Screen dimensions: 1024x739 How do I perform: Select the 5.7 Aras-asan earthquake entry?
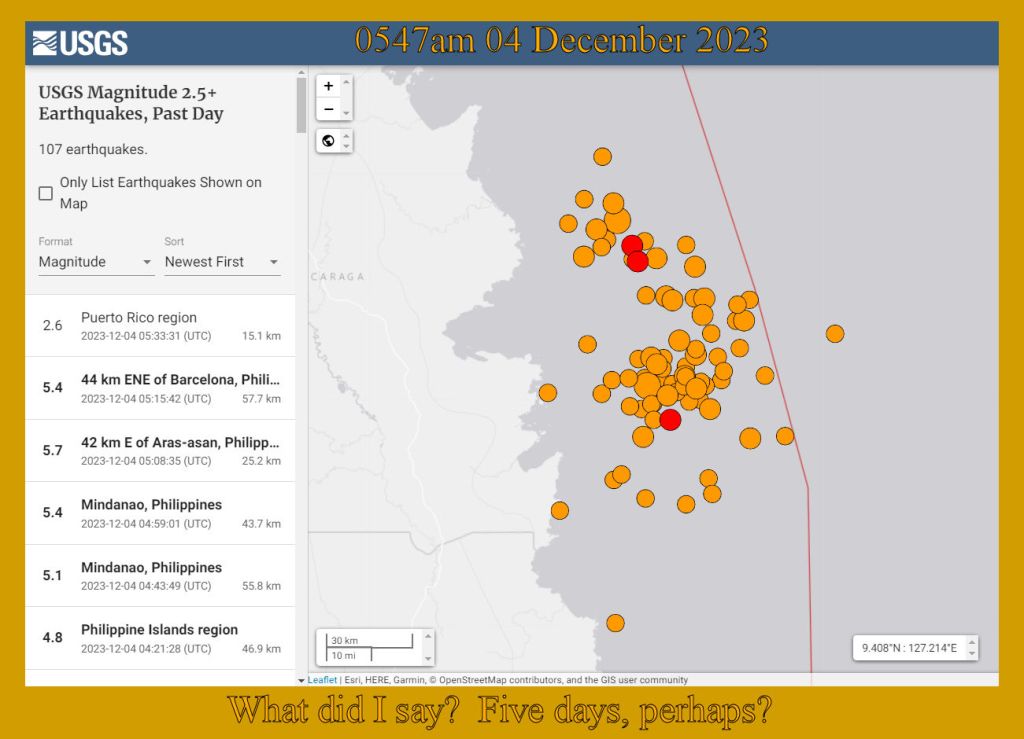click(160, 450)
